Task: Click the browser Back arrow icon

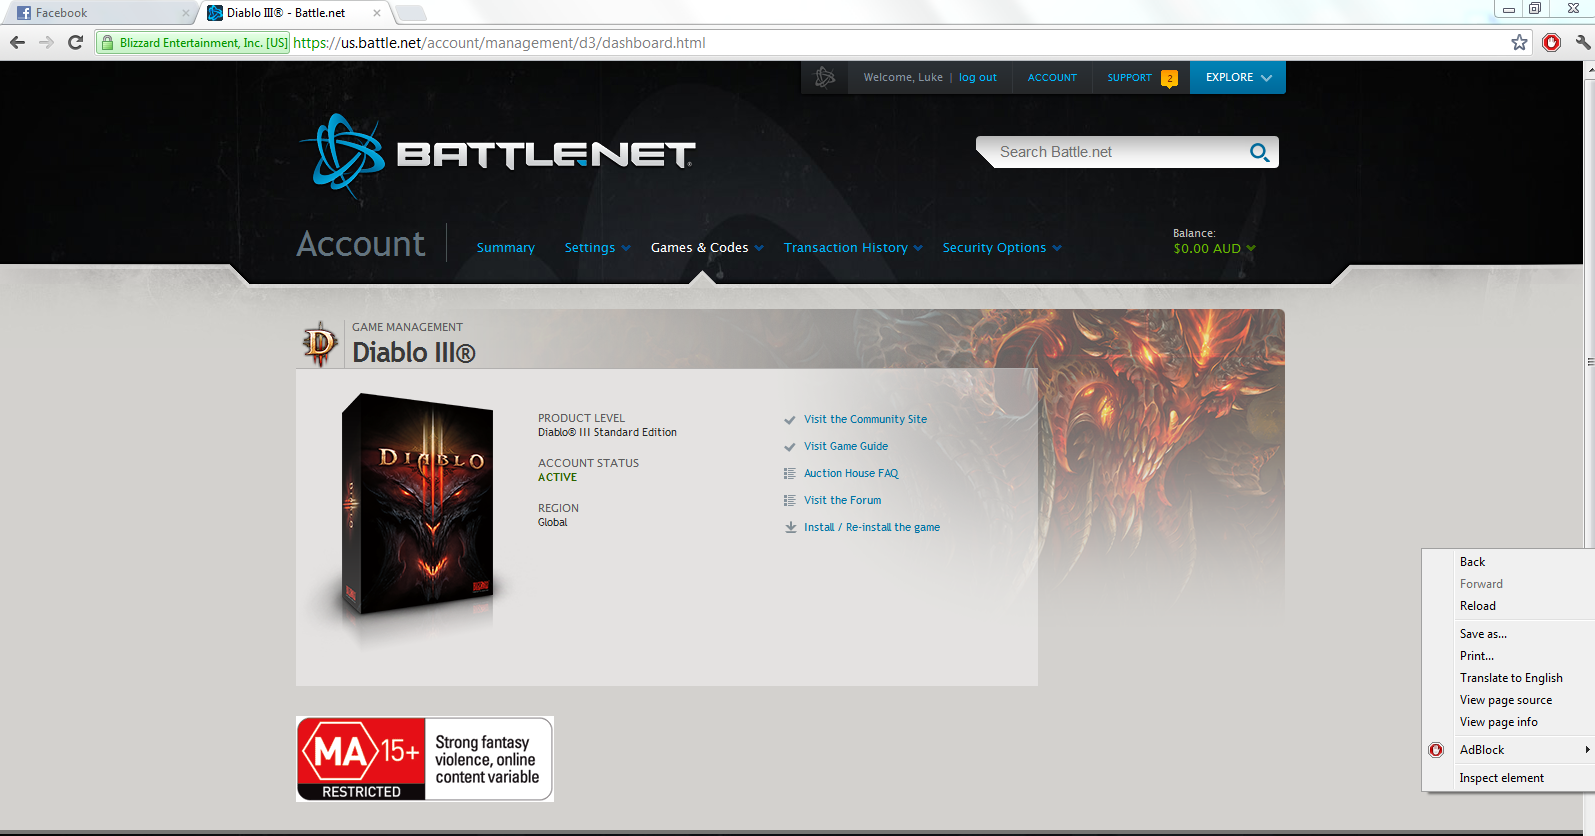Action: click(17, 43)
